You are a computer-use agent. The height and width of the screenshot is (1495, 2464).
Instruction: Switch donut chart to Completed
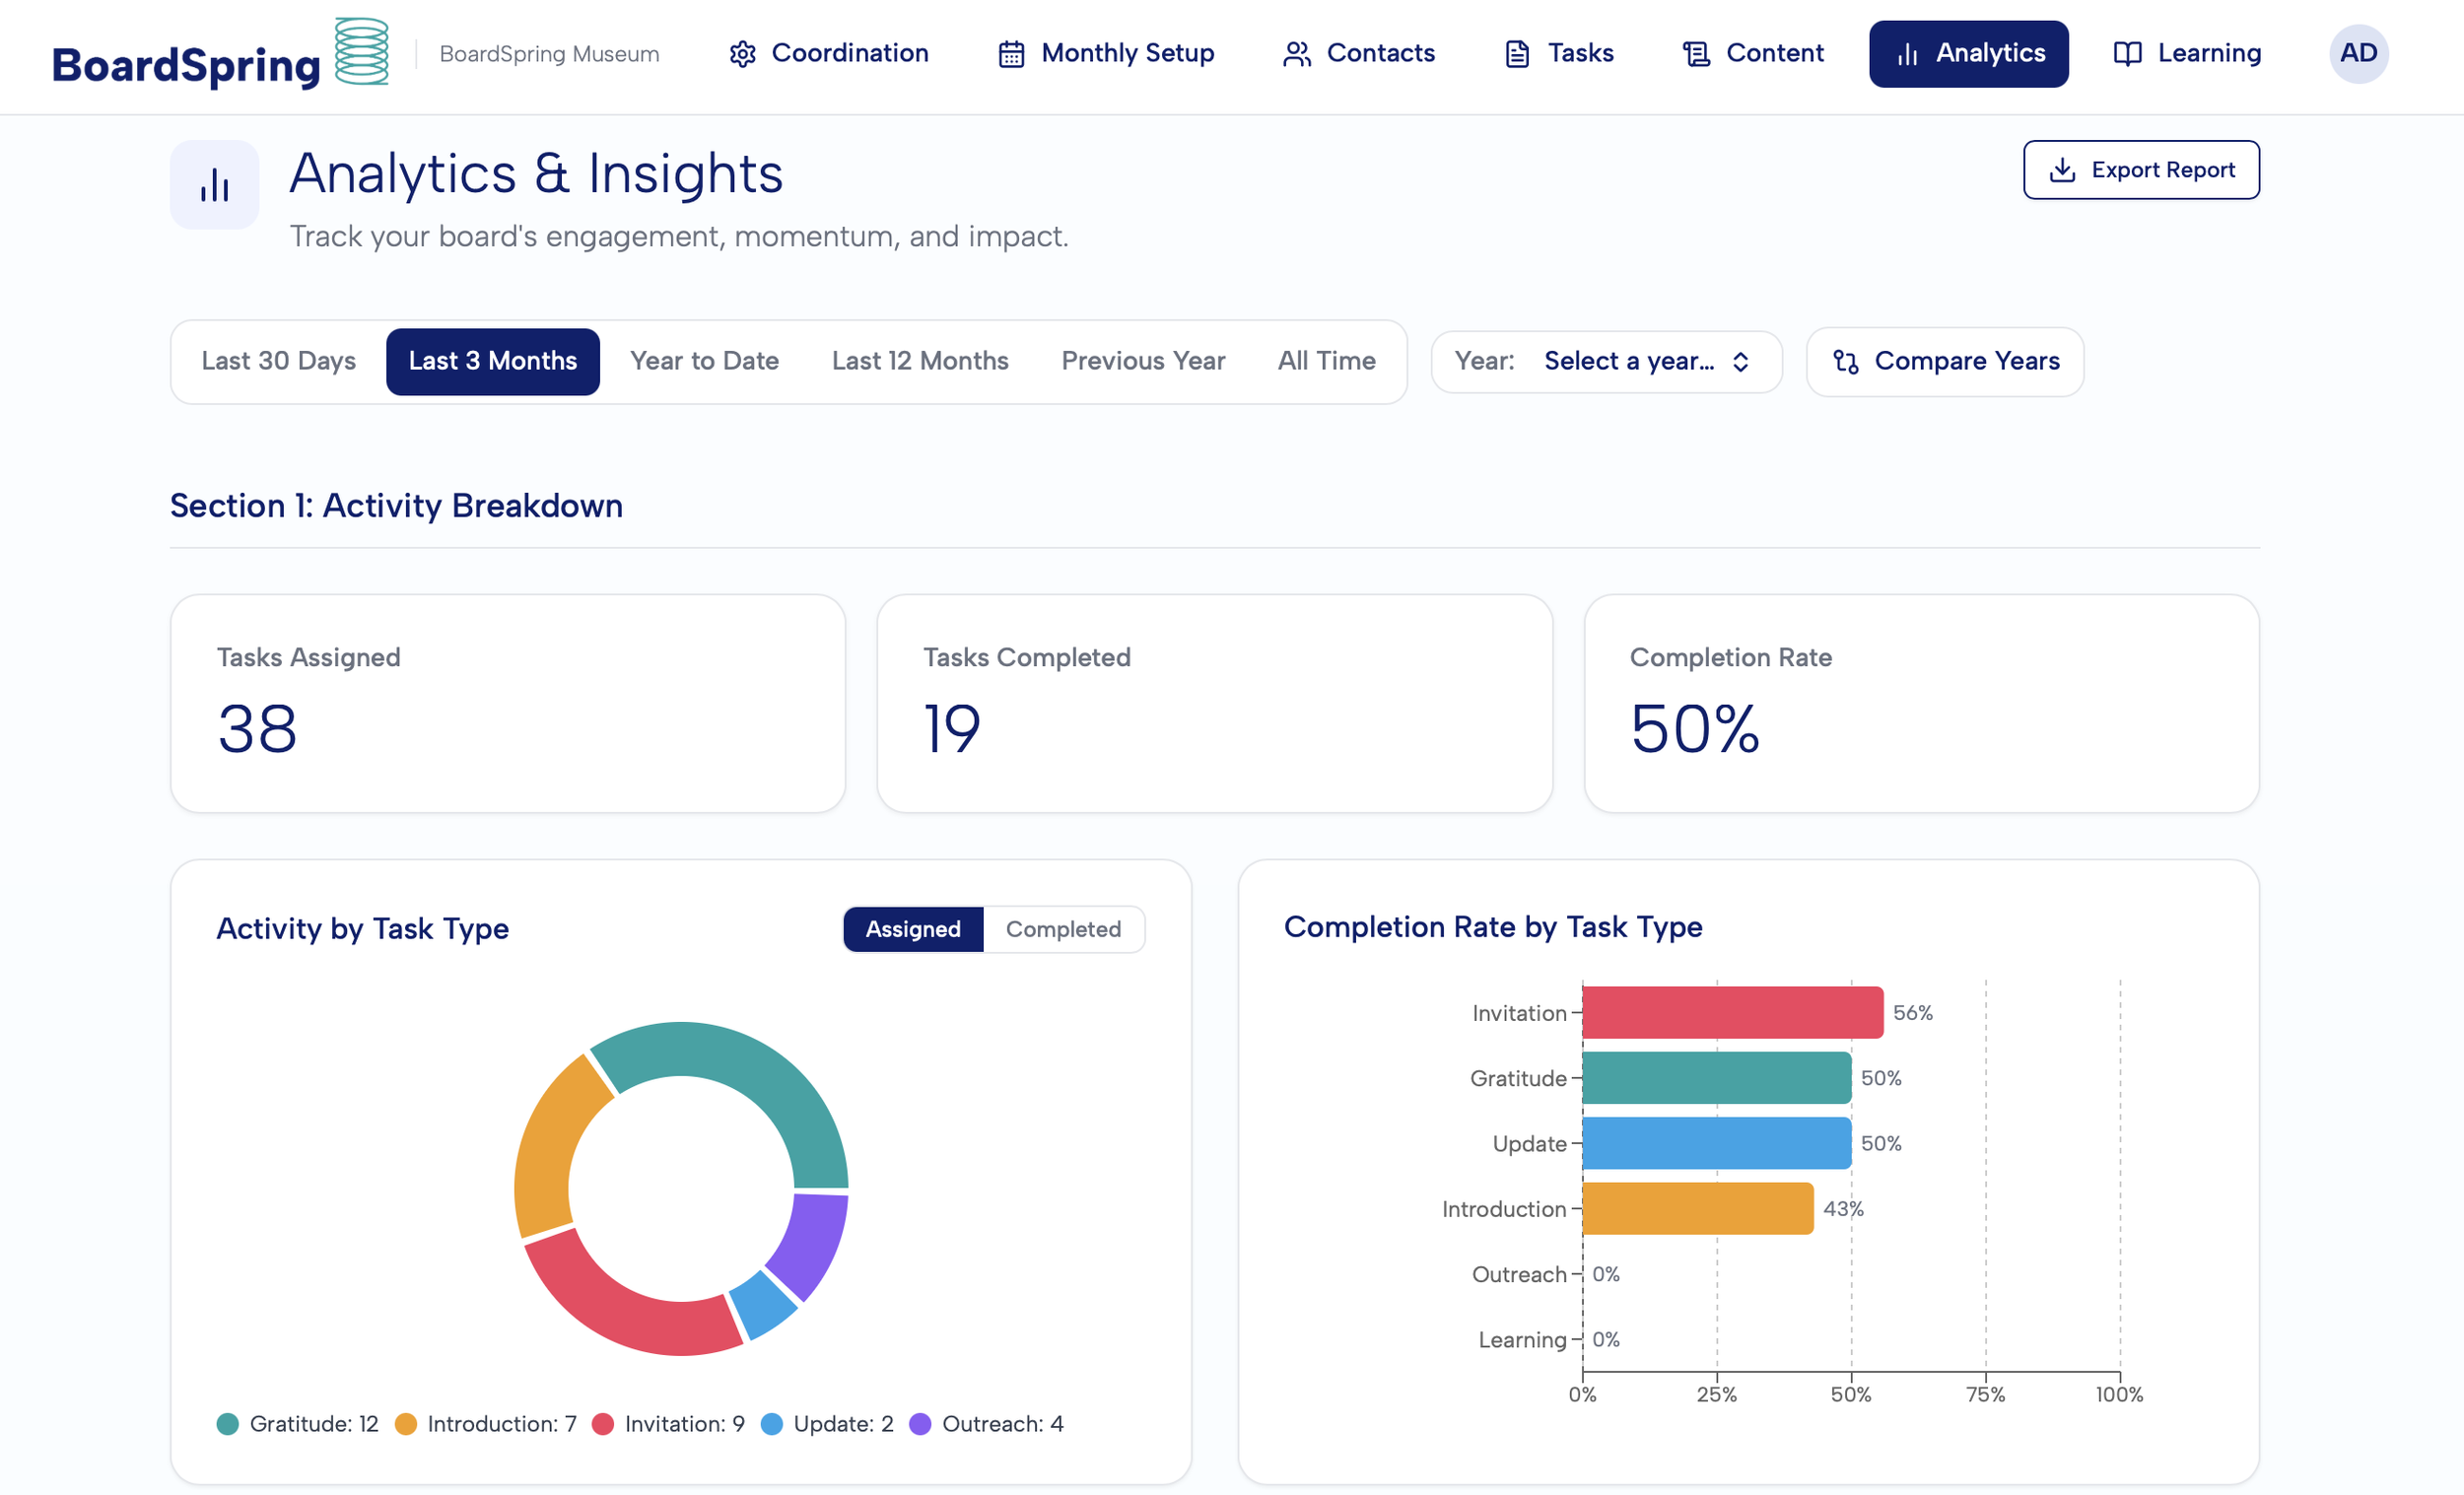(1063, 929)
